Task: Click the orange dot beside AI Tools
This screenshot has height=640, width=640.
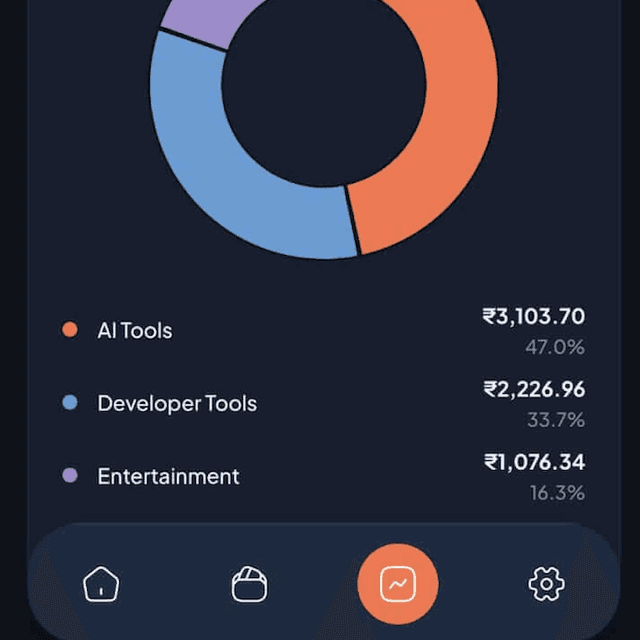Action: point(70,330)
